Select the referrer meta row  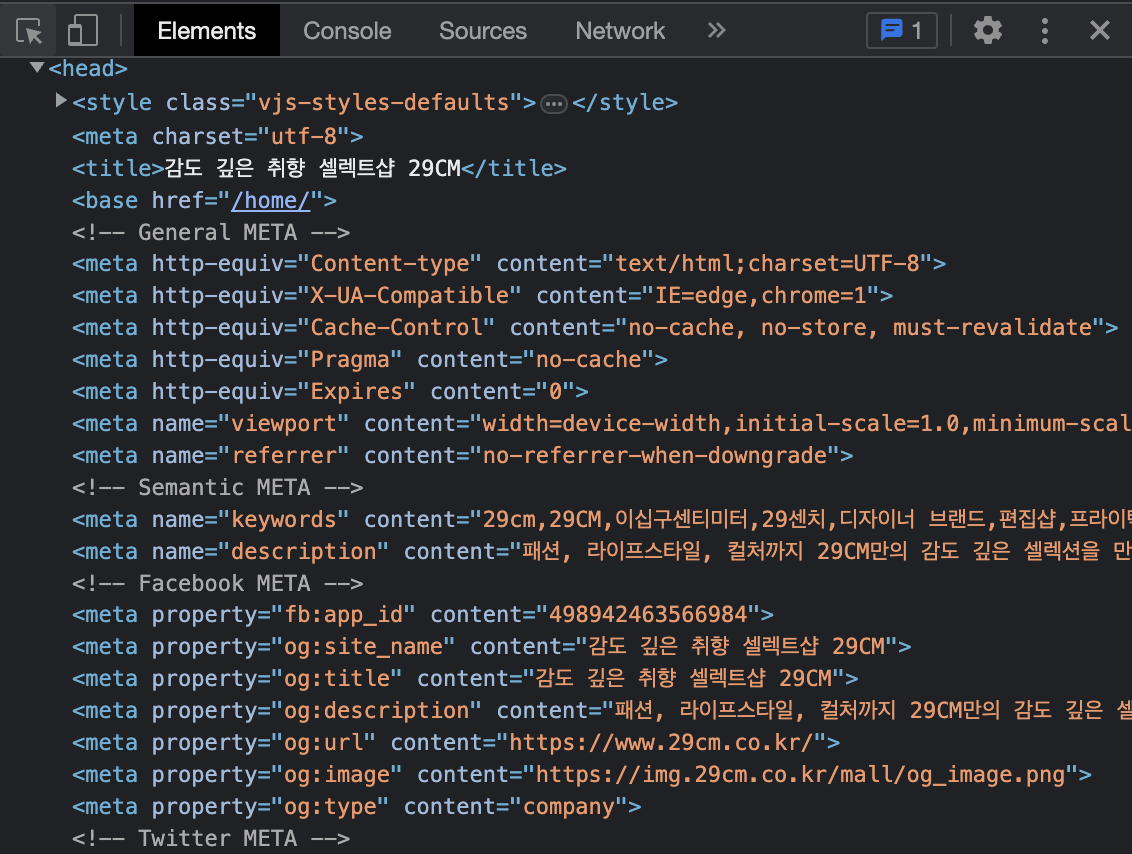[x=463, y=455]
